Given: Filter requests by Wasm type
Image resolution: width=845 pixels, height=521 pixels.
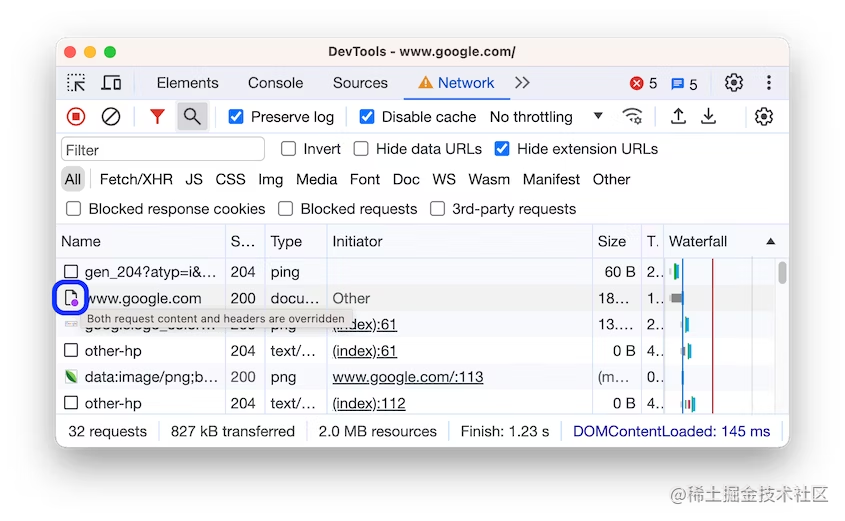Looking at the screenshot, I should coord(489,179).
